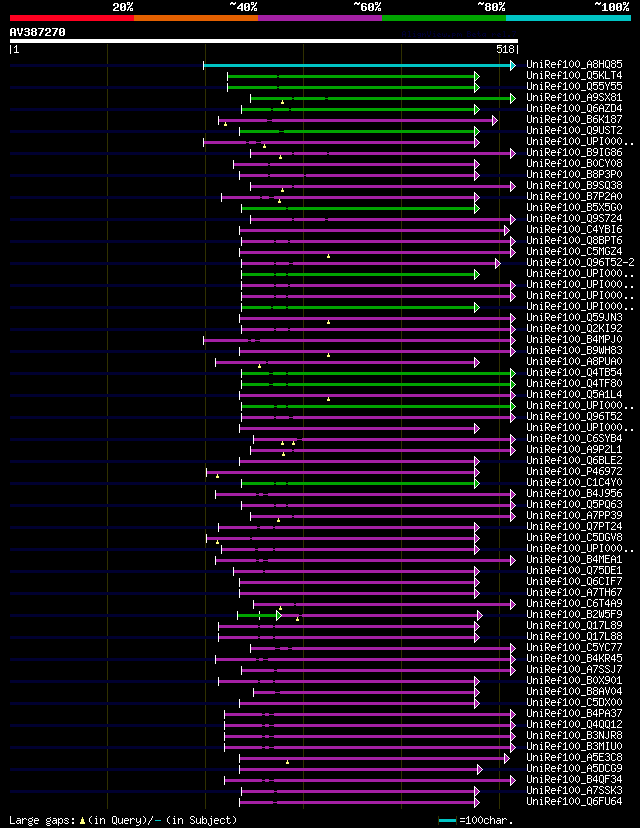Open hit UniRef100_A8HQ85

575,64
